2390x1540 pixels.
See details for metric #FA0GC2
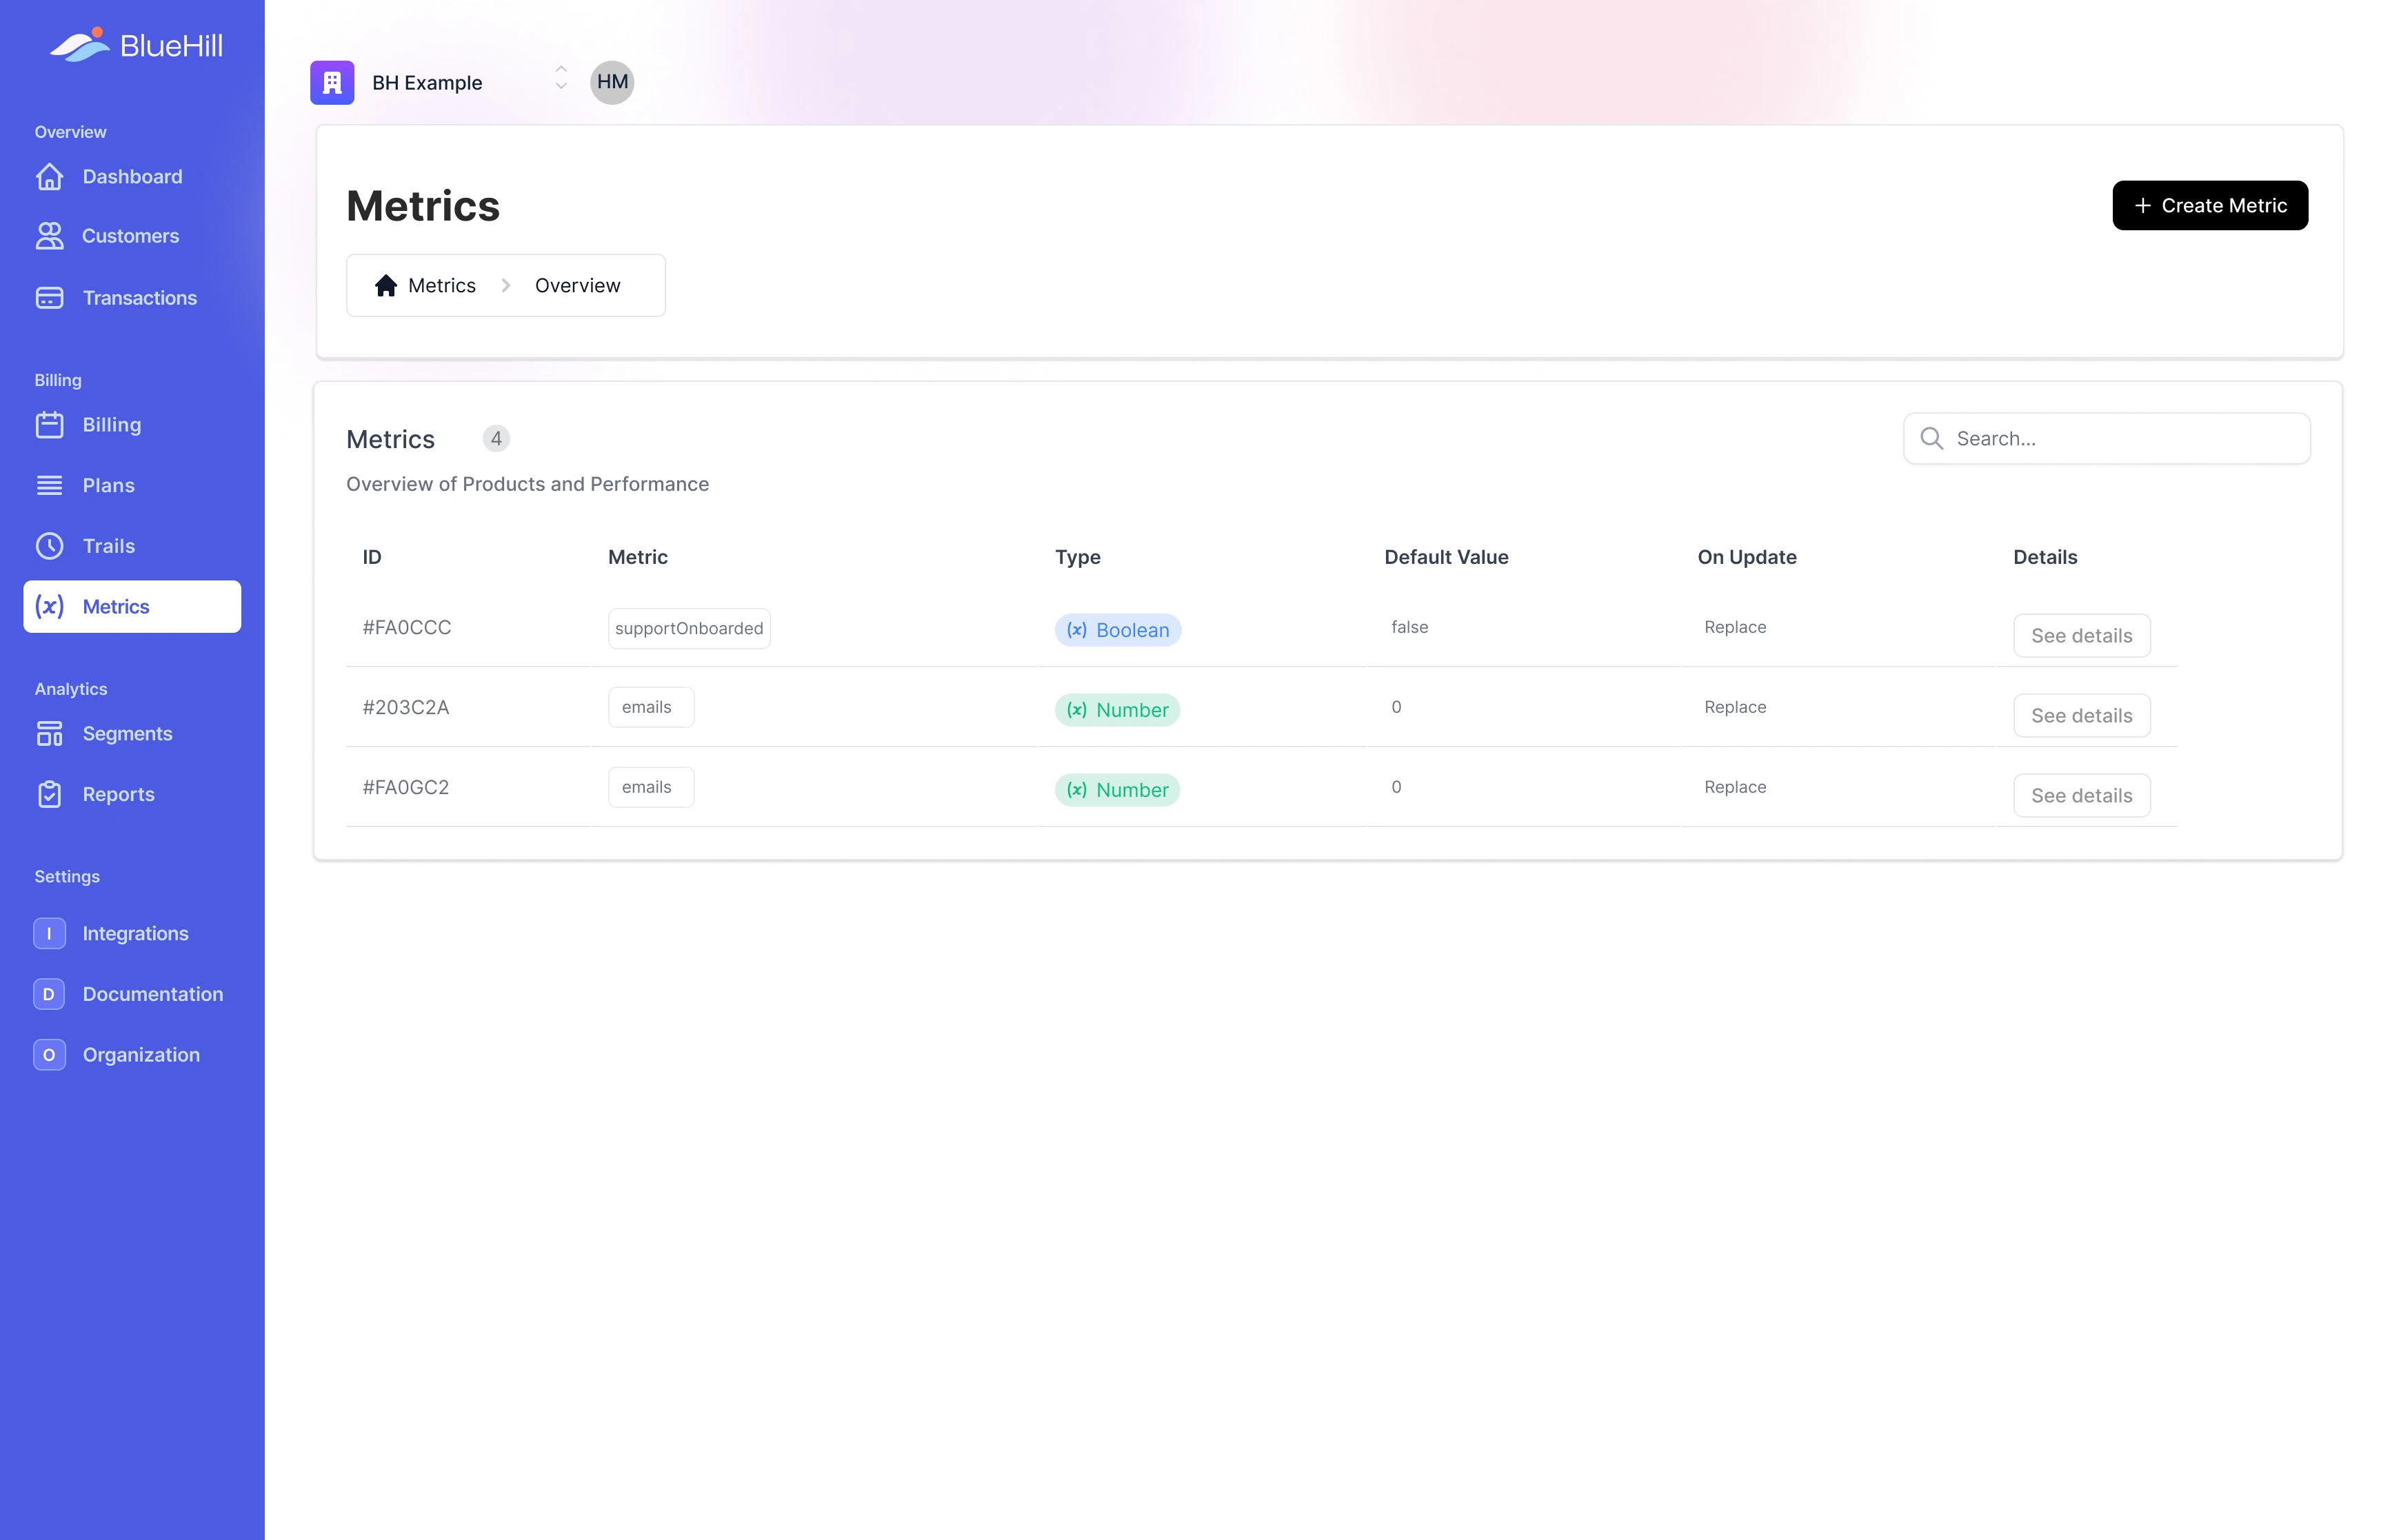(2081, 796)
